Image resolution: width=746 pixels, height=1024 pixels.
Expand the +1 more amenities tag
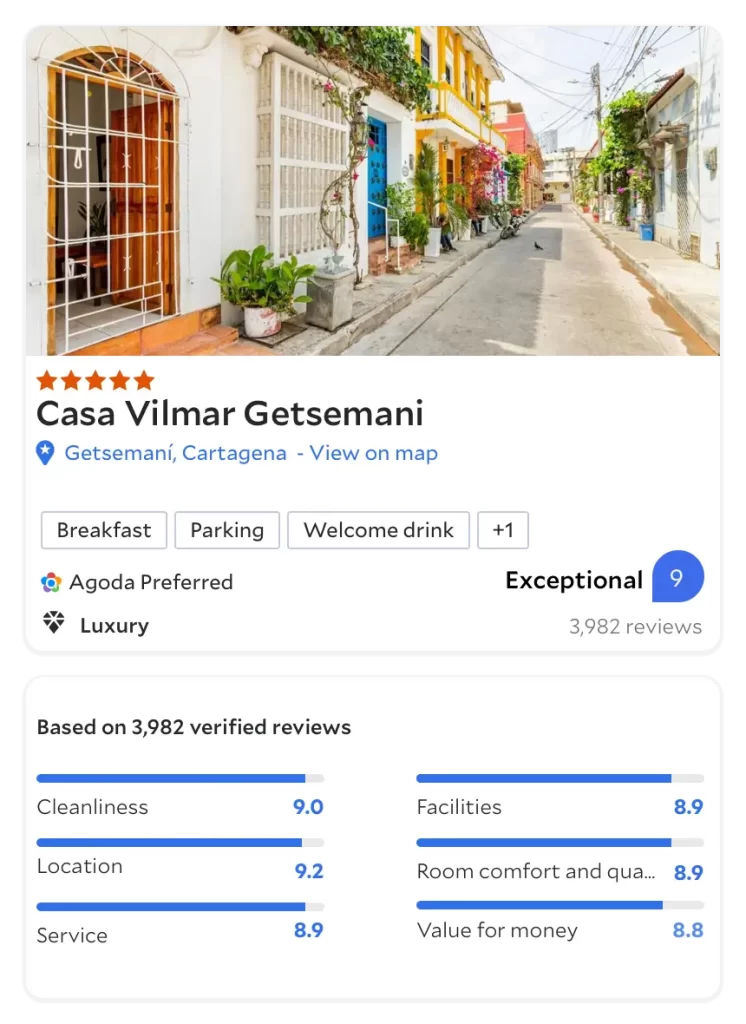point(502,530)
